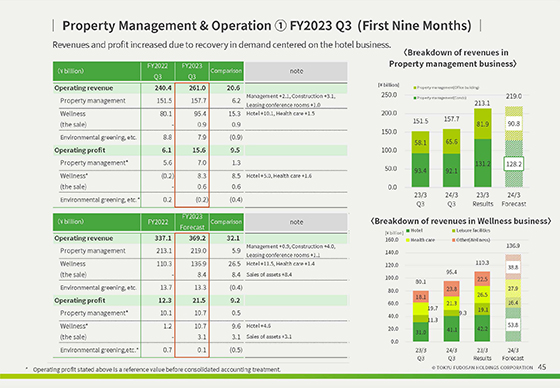Click the page number 45
The image size is (560, 388).
point(542,367)
